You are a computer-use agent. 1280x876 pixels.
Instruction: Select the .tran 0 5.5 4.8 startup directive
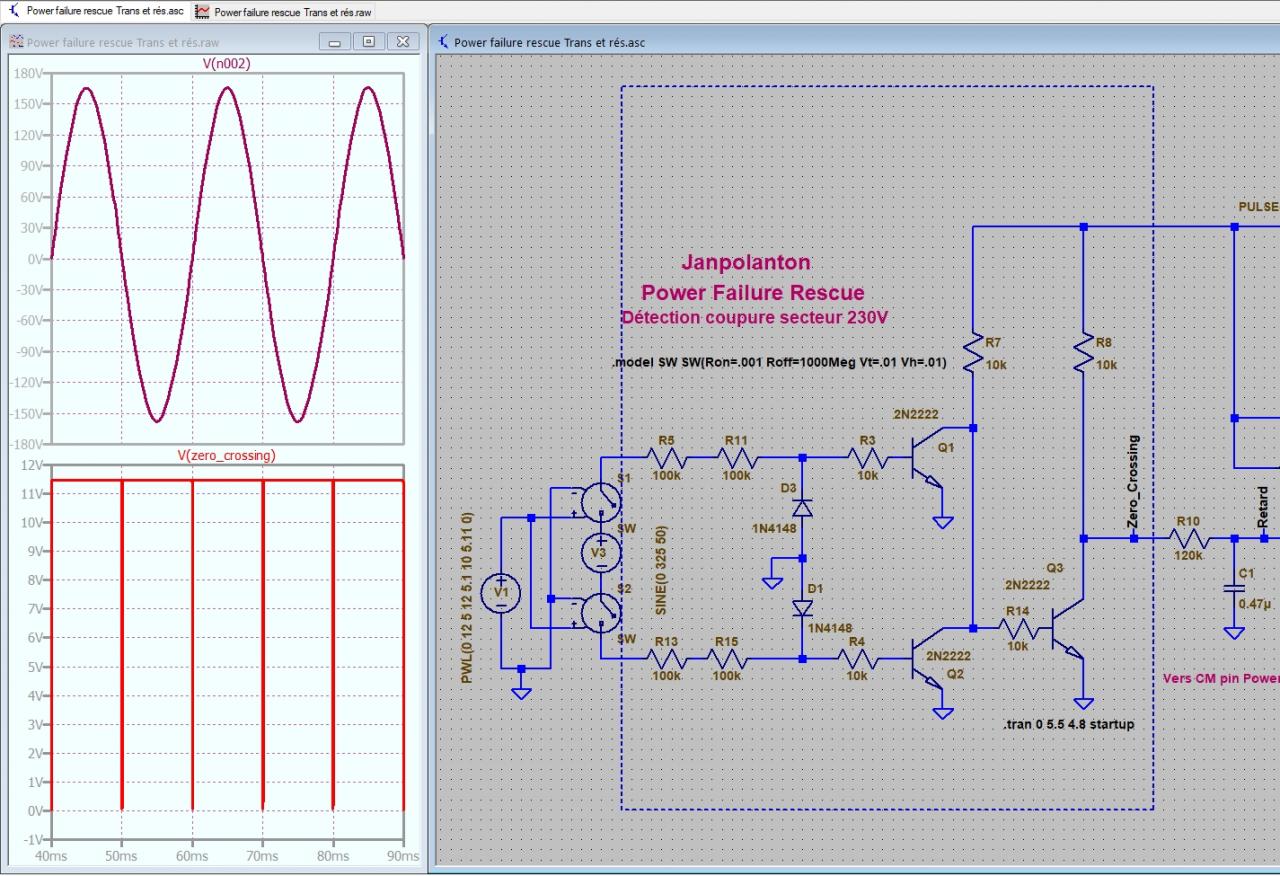(x=1068, y=723)
